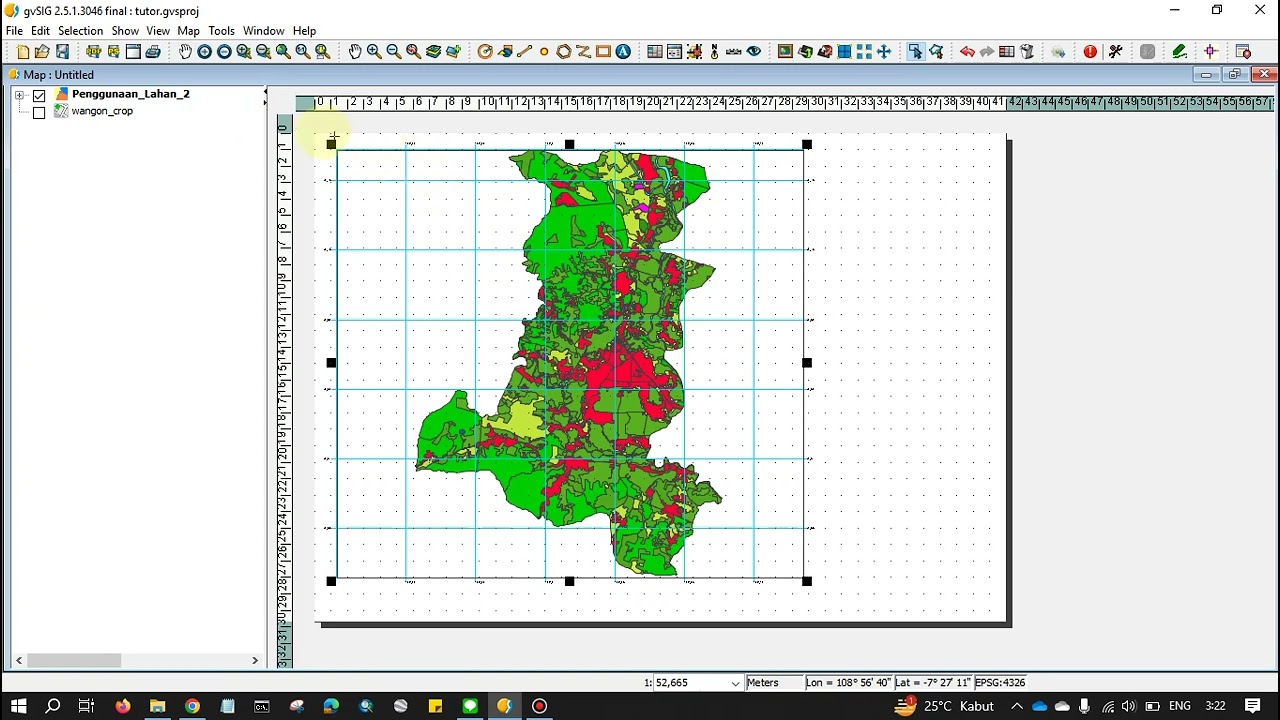1280x720 pixels.
Task: Export the layout to PDF
Action: (x=93, y=52)
